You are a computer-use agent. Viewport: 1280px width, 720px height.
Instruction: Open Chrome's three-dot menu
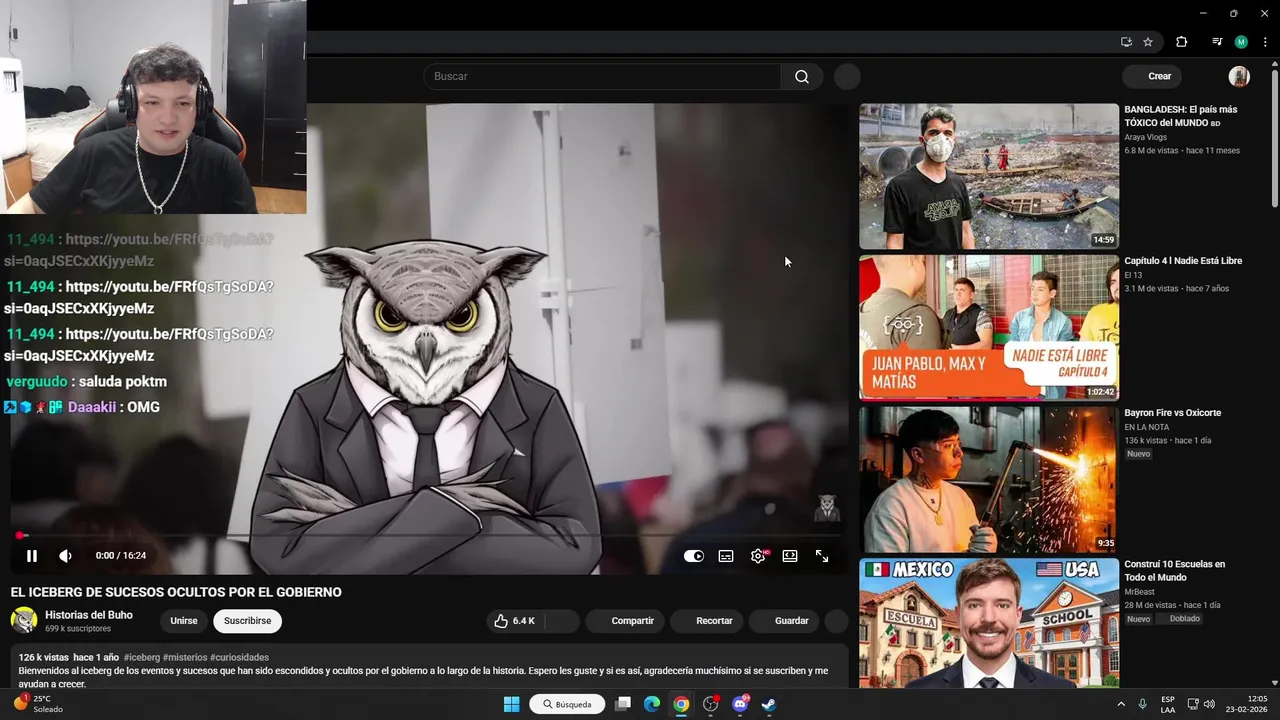pyautogui.click(x=1265, y=42)
